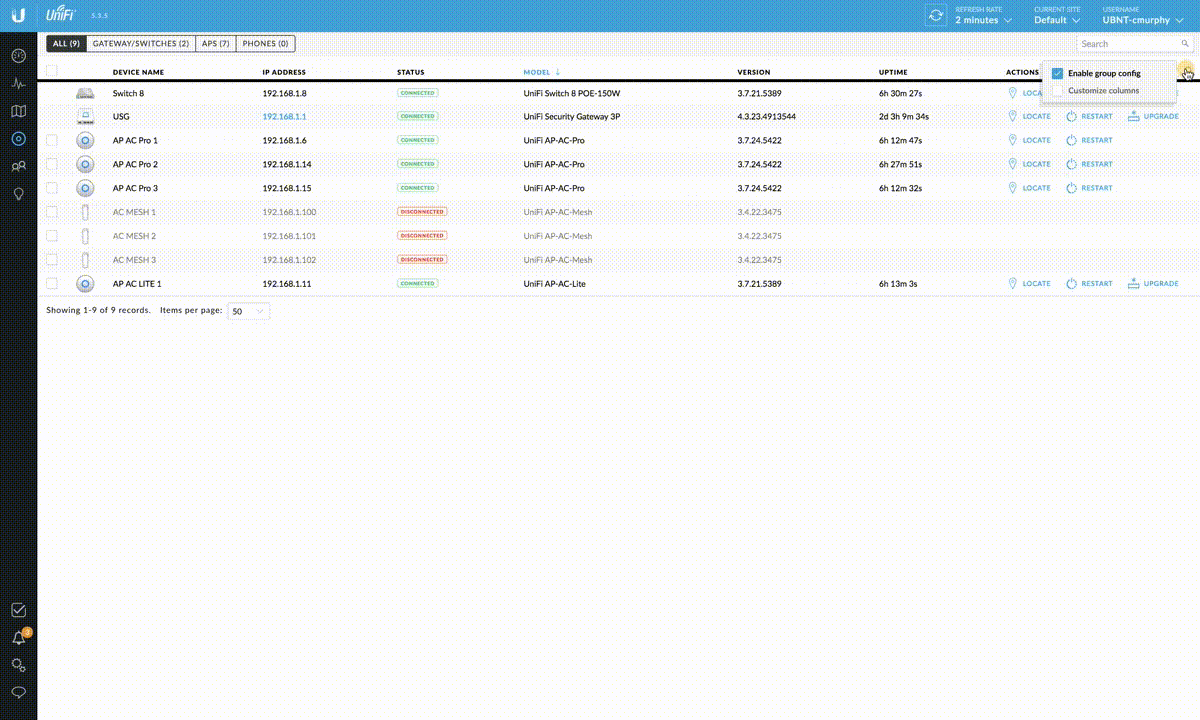Open the live chat support icon
This screenshot has height=720, width=1200.
coord(18,692)
